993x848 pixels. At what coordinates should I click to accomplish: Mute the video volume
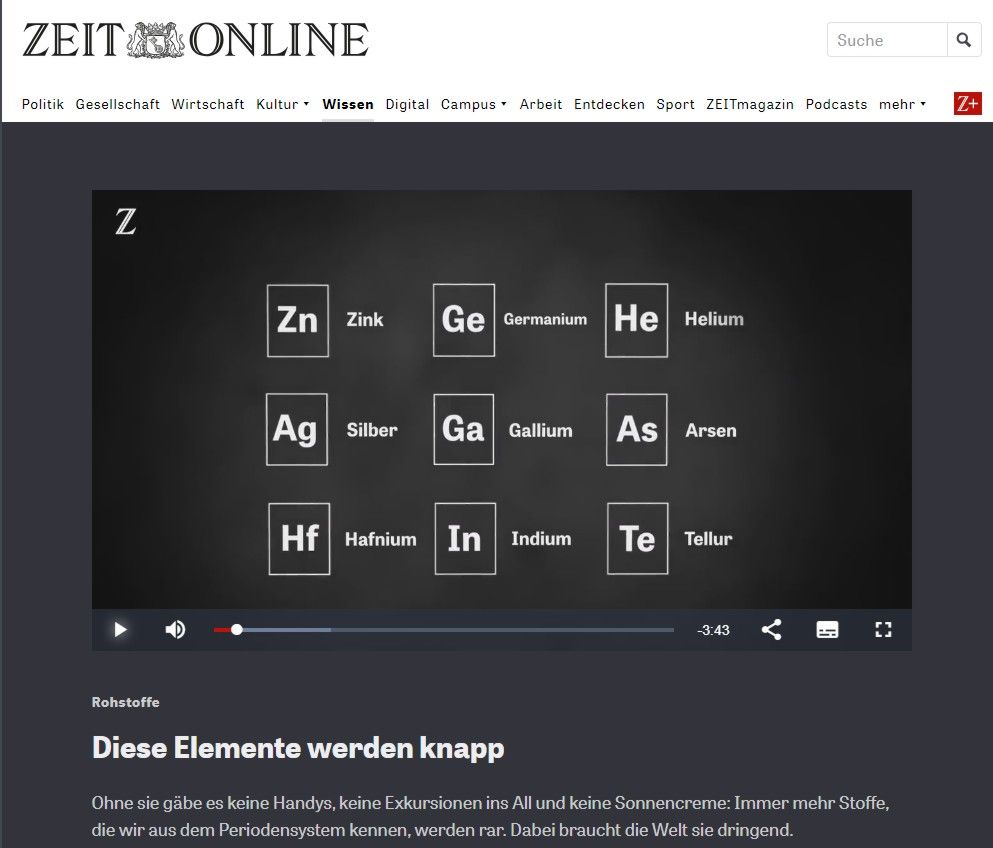(176, 629)
